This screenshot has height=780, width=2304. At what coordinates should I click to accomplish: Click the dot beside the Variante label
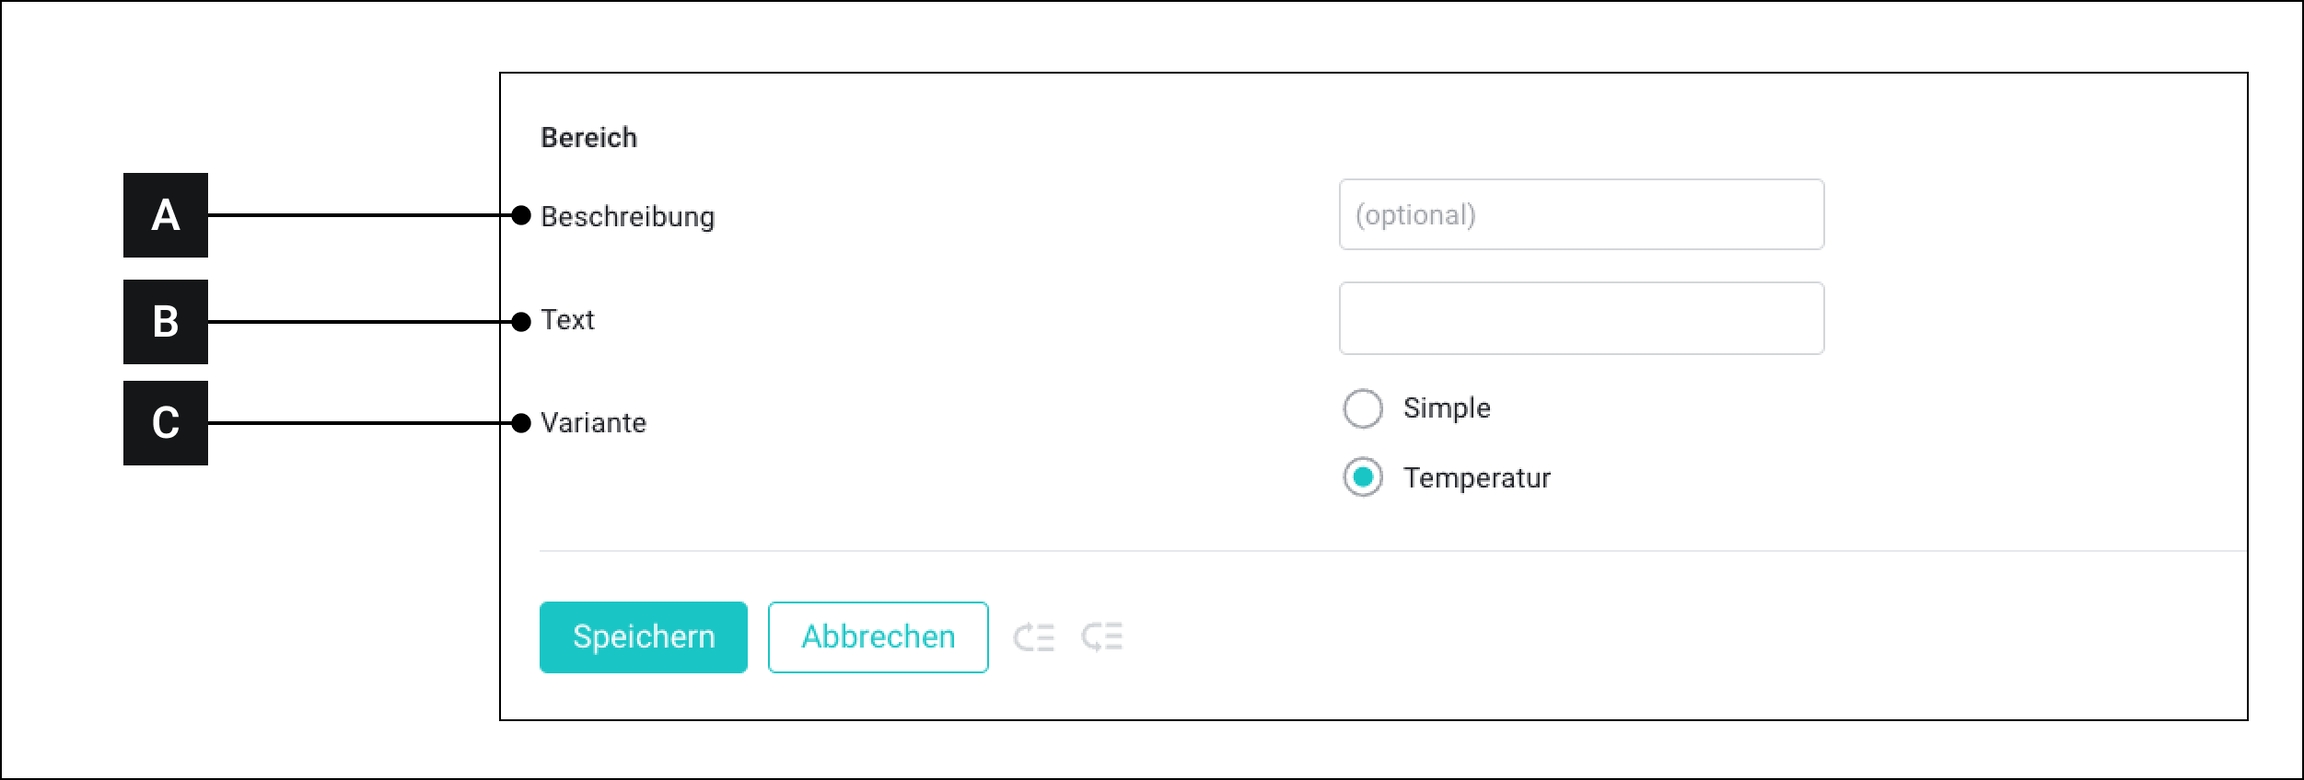point(521,424)
